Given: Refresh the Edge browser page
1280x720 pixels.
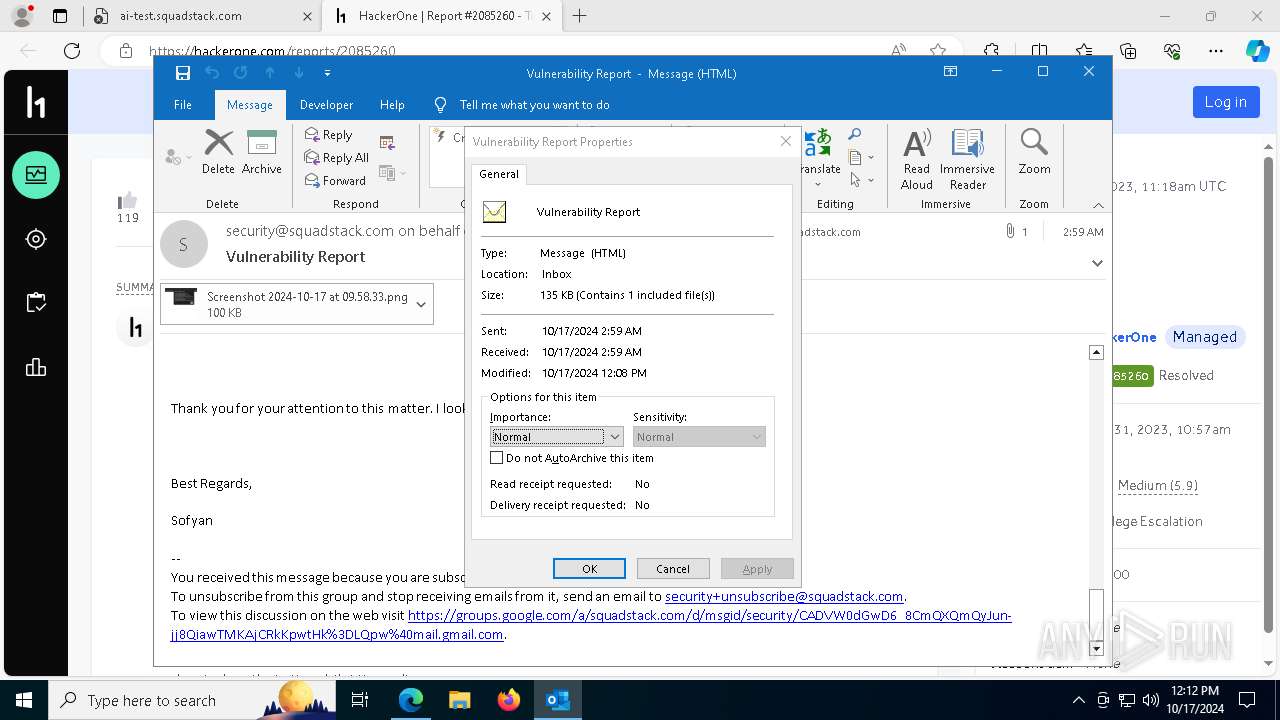Looking at the screenshot, I should [72, 51].
